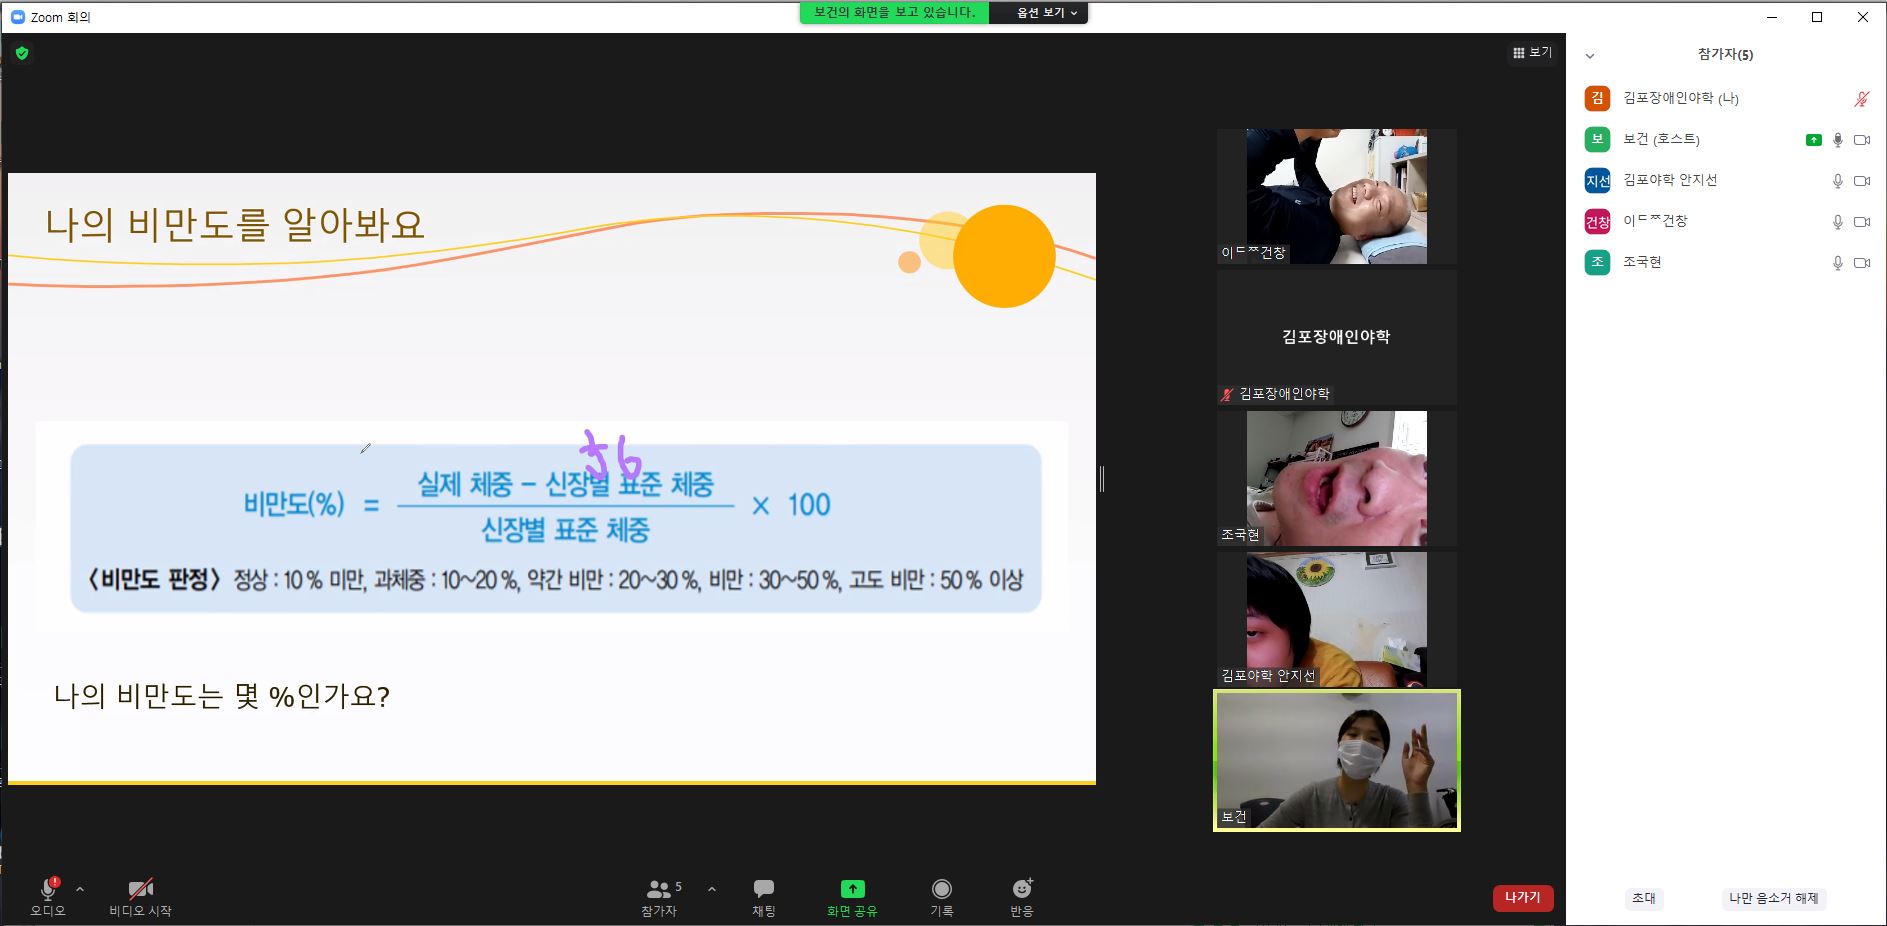Click the 화면 공유 share screen button
Image resolution: width=1887 pixels, height=926 pixels.
(x=852, y=896)
